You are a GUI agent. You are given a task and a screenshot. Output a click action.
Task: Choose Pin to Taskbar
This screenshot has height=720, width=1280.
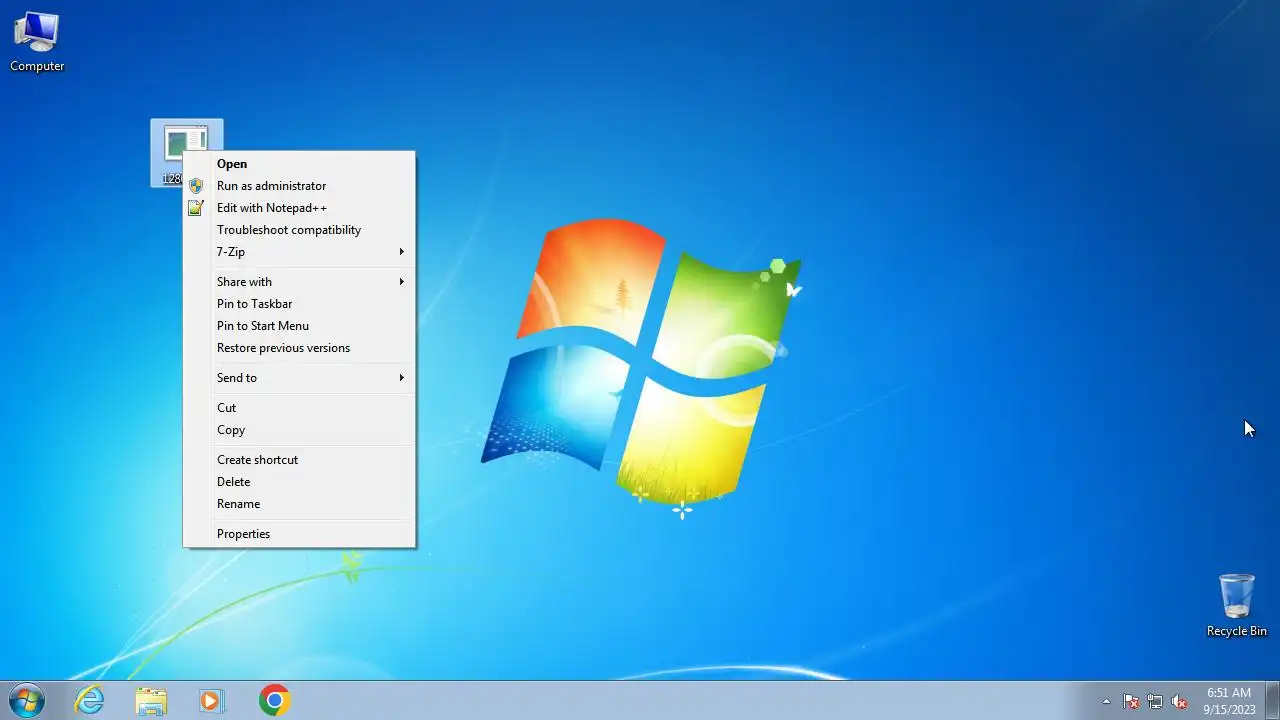point(299,304)
